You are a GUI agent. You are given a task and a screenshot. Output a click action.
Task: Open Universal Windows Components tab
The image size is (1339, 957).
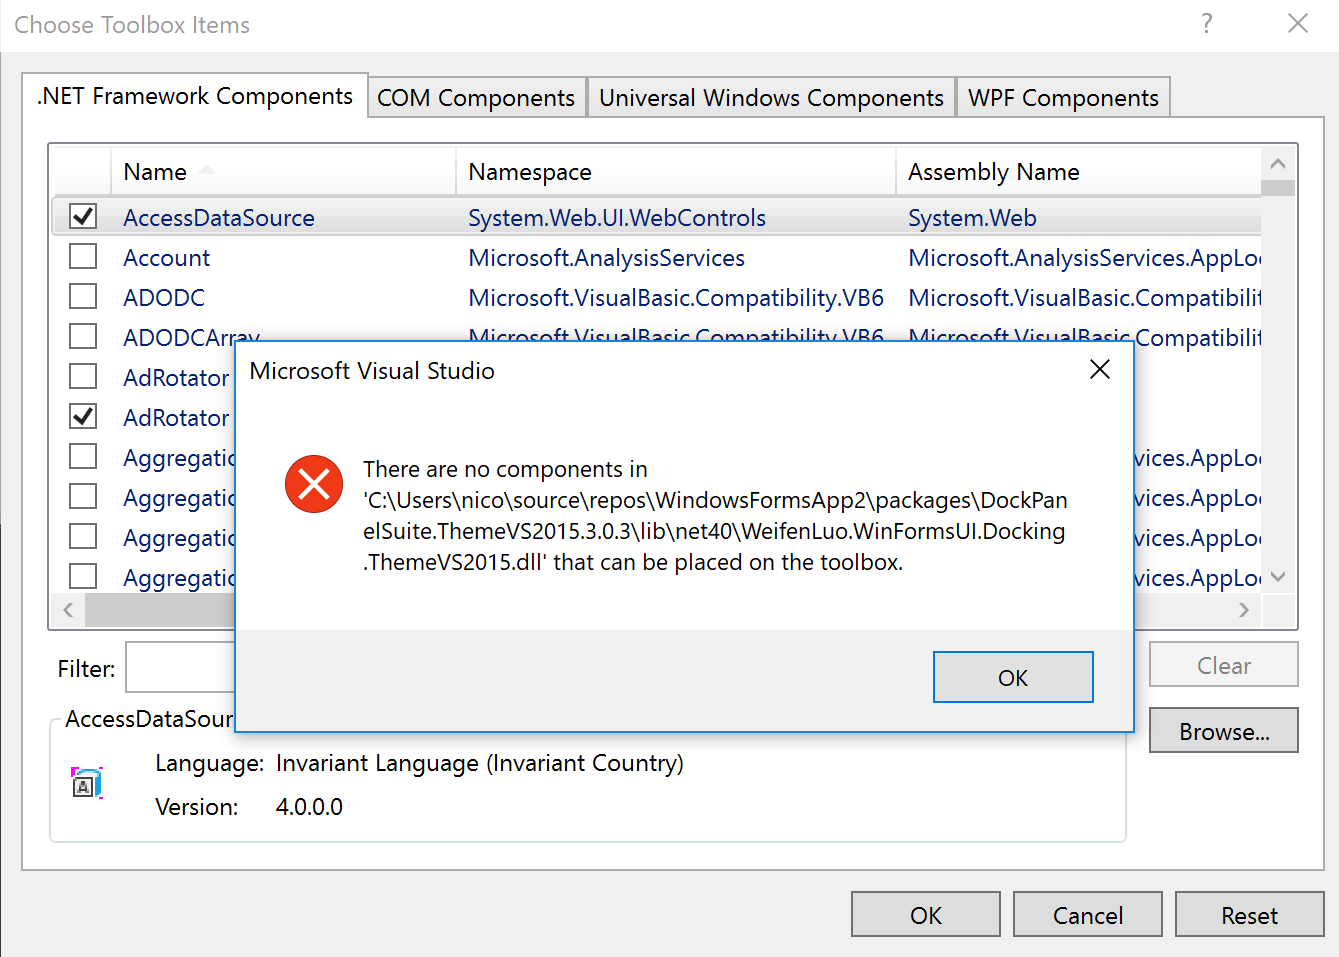[x=771, y=98]
